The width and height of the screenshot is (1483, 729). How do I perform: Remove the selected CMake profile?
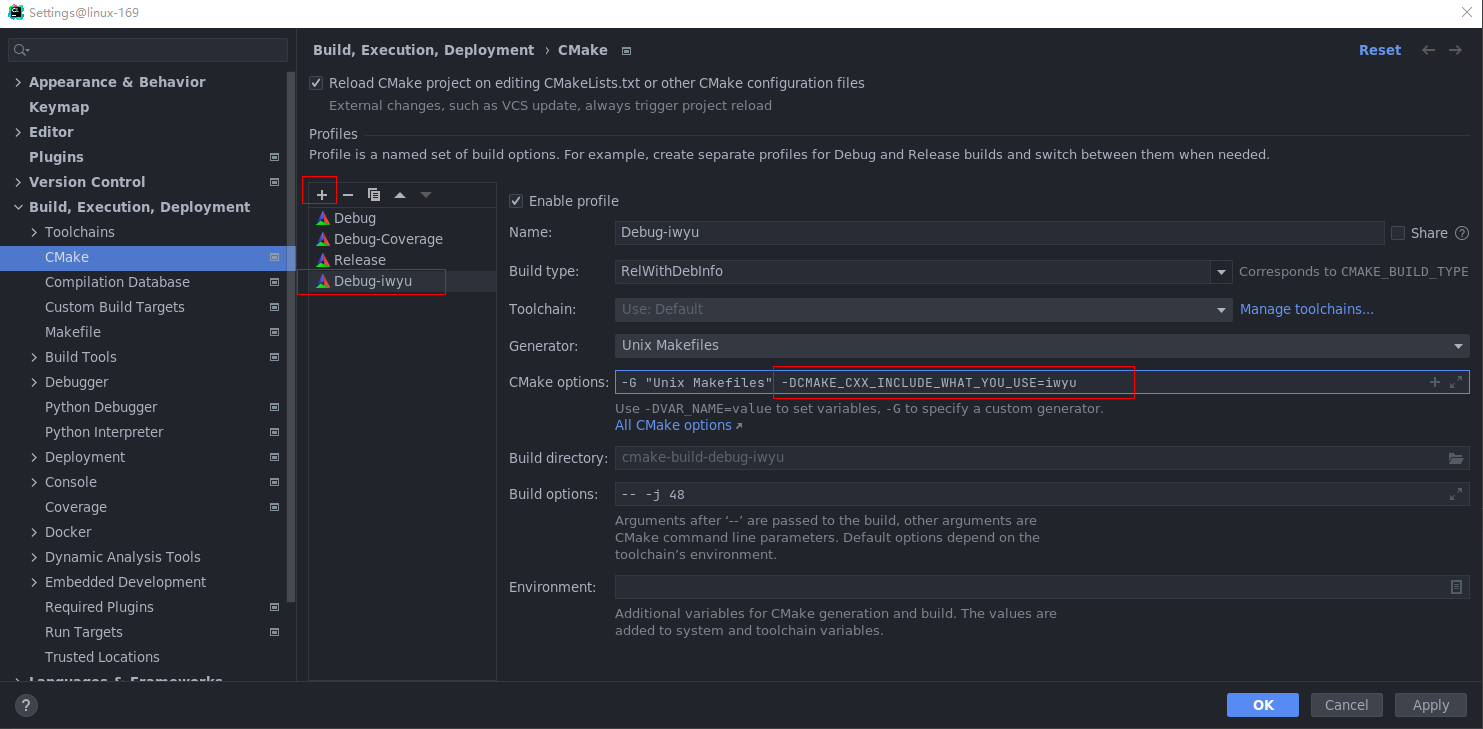[x=348, y=195]
